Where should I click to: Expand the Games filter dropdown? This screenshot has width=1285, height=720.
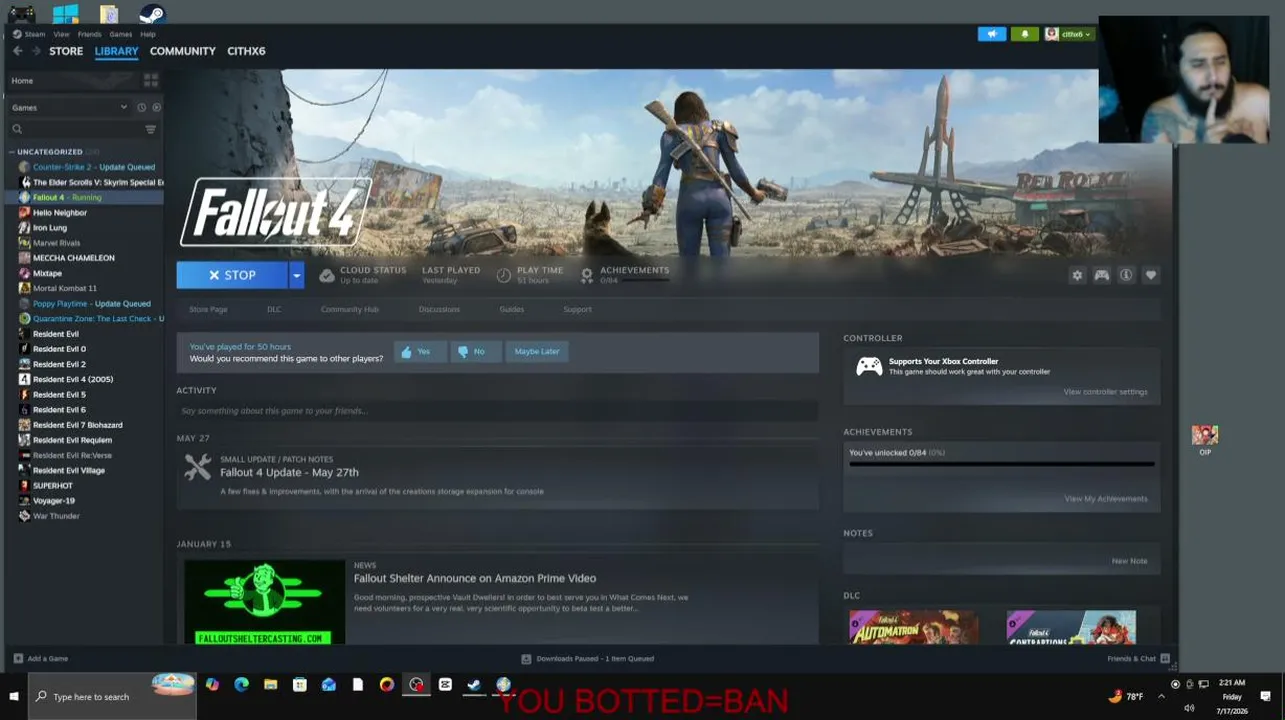(124, 107)
